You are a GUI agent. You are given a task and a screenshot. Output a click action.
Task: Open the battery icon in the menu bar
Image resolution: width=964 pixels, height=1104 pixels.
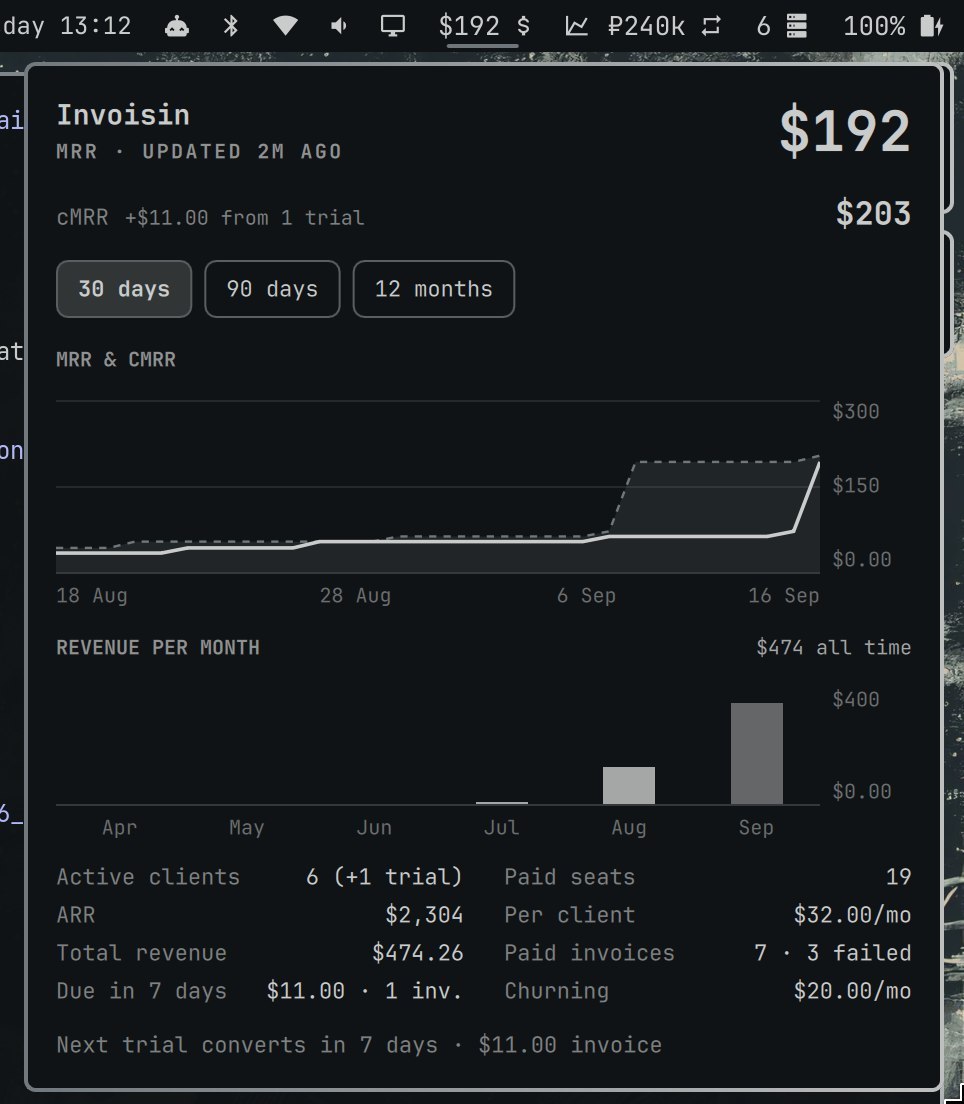pos(931,27)
